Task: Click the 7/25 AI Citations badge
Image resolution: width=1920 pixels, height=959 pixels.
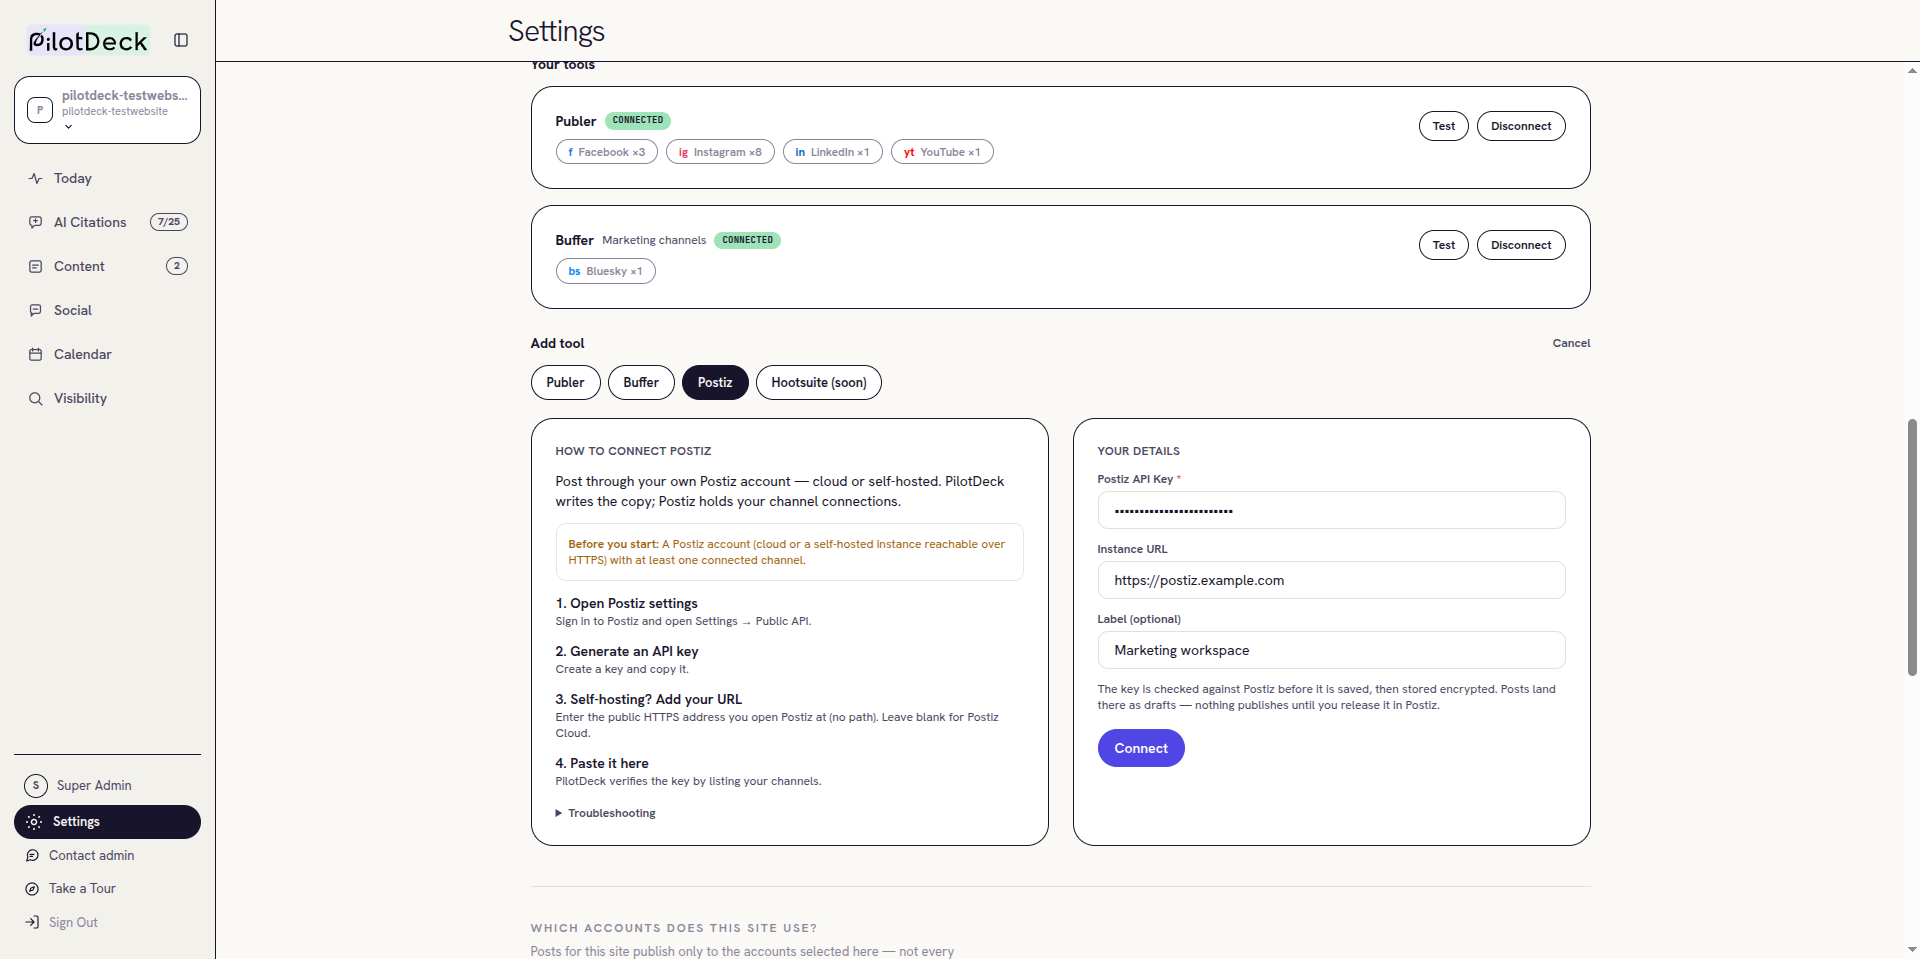Action: pyautogui.click(x=169, y=222)
